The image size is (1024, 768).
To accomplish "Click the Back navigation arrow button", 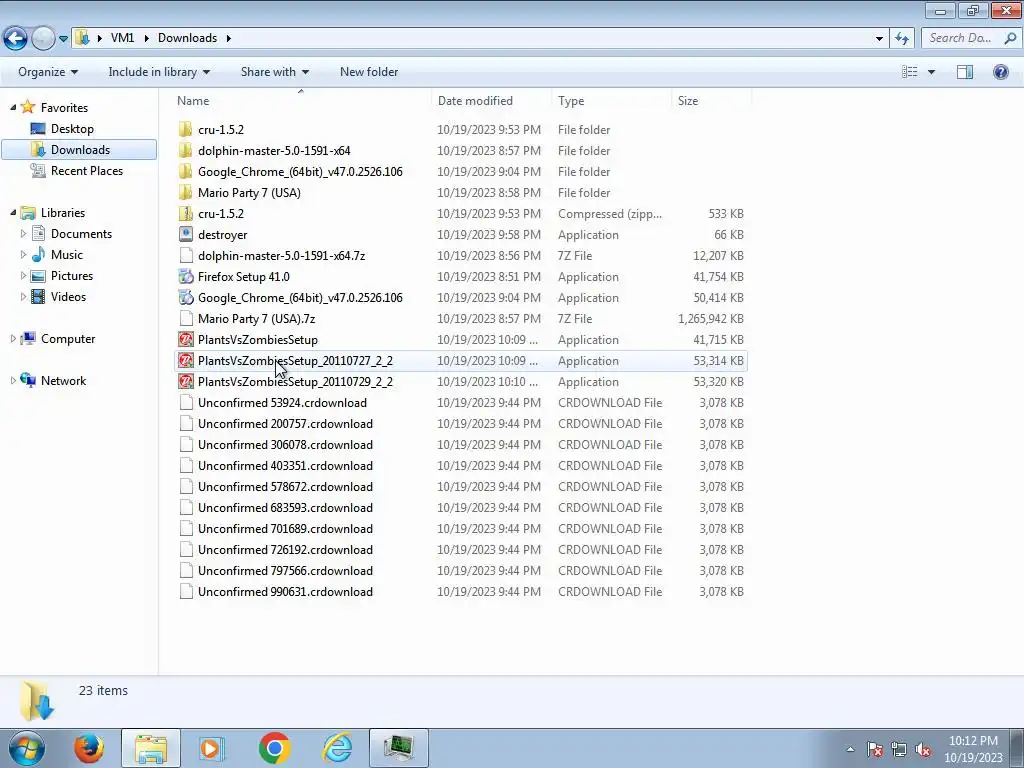I will coord(16,38).
